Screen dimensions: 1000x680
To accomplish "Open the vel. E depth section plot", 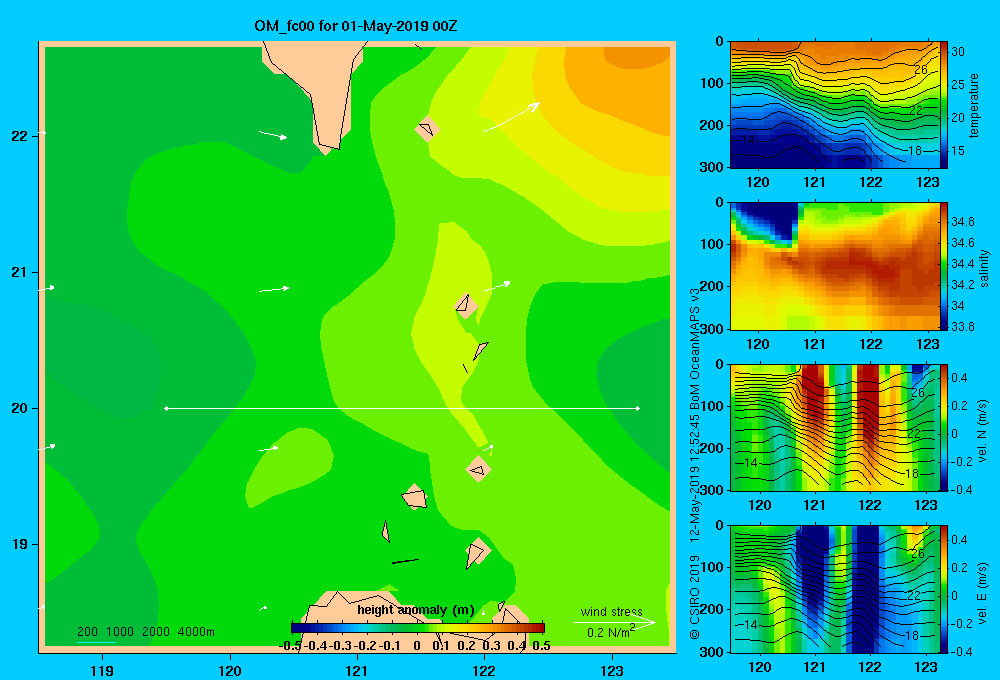I will coord(835,589).
